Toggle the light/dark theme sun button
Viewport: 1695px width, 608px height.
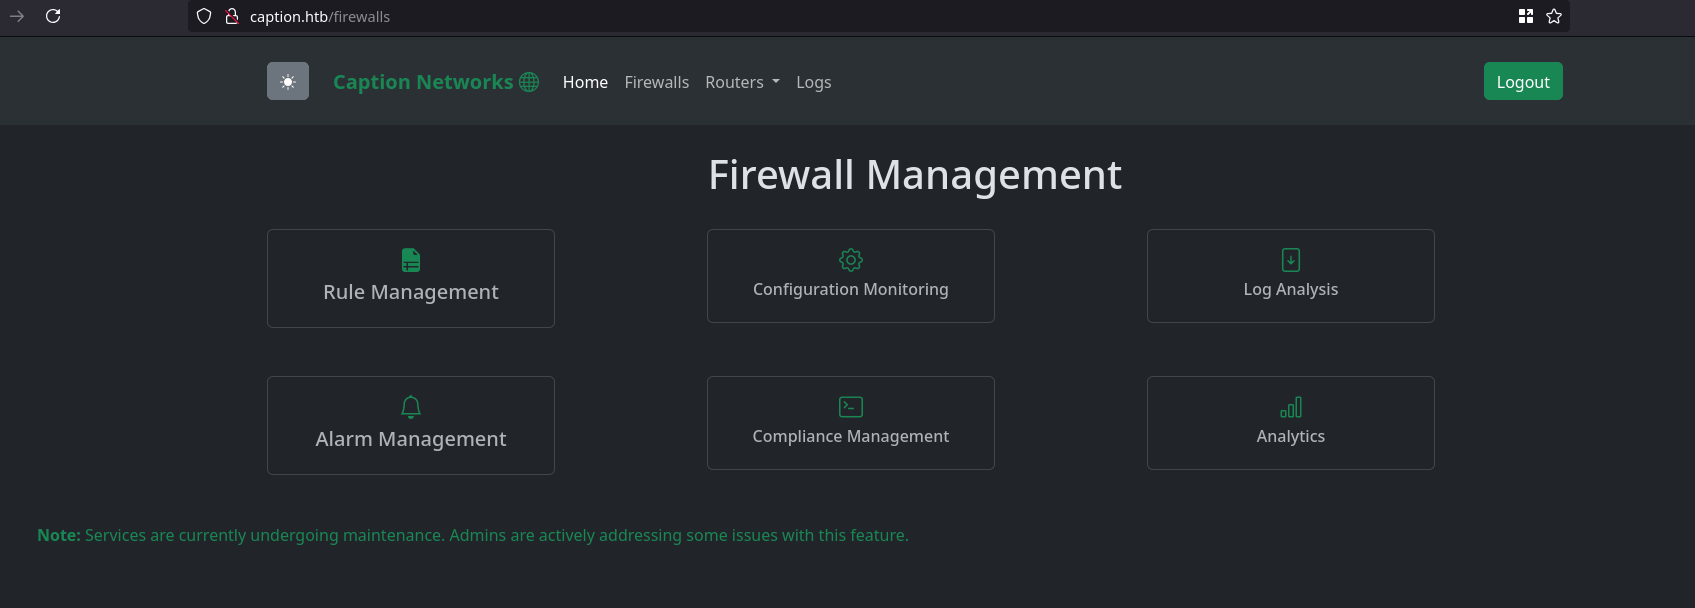tap(288, 82)
